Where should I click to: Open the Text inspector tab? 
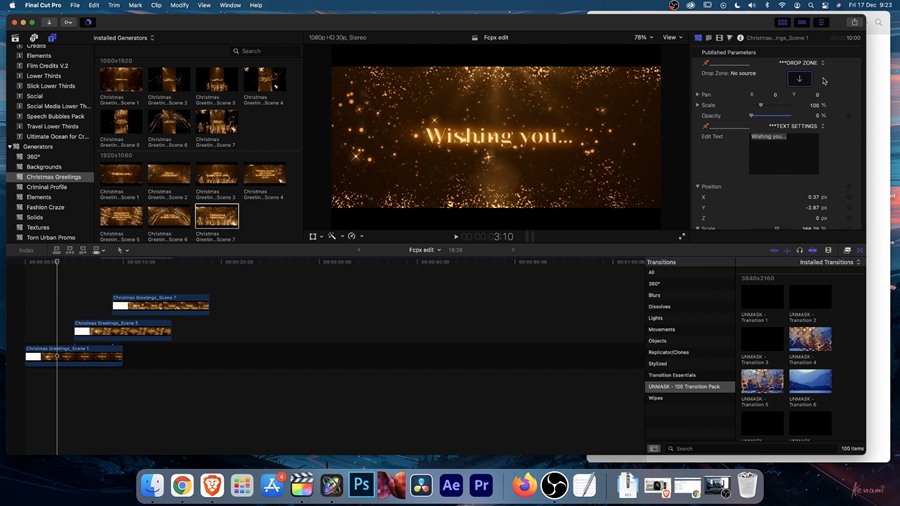coord(708,38)
